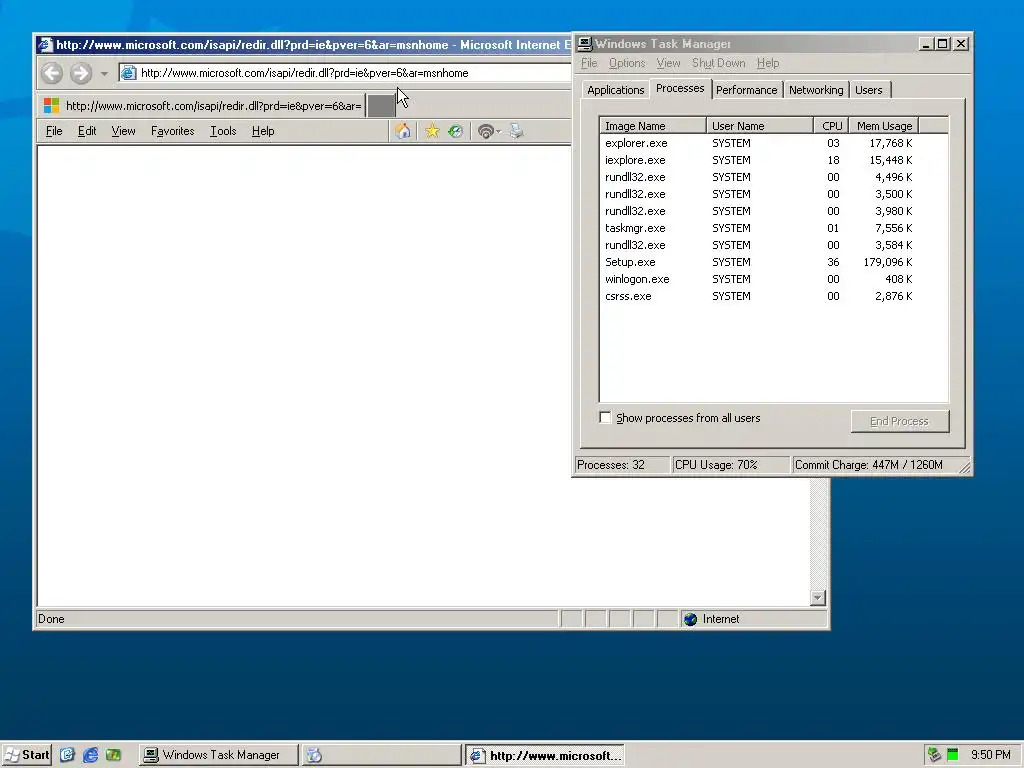Click the 'Processes: 32' status bar entry
Screen dimensions: 1024x768
tap(622, 465)
